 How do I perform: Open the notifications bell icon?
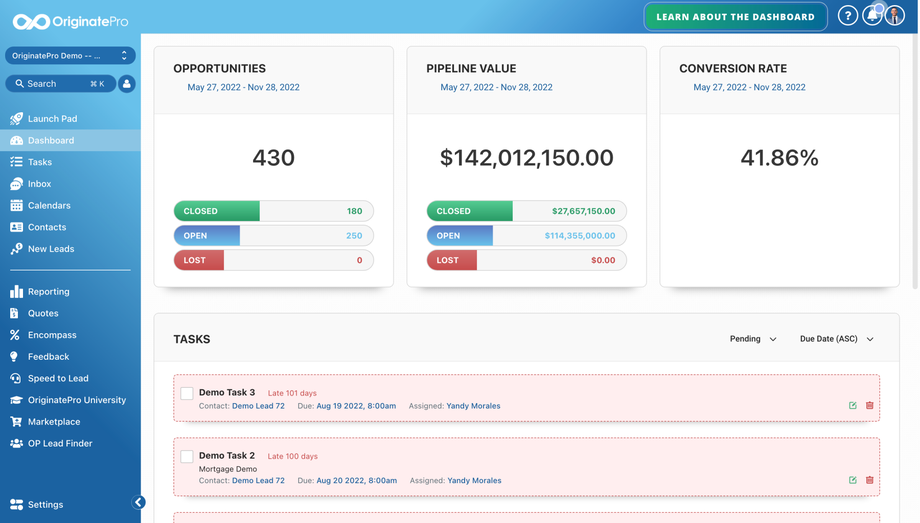point(872,16)
